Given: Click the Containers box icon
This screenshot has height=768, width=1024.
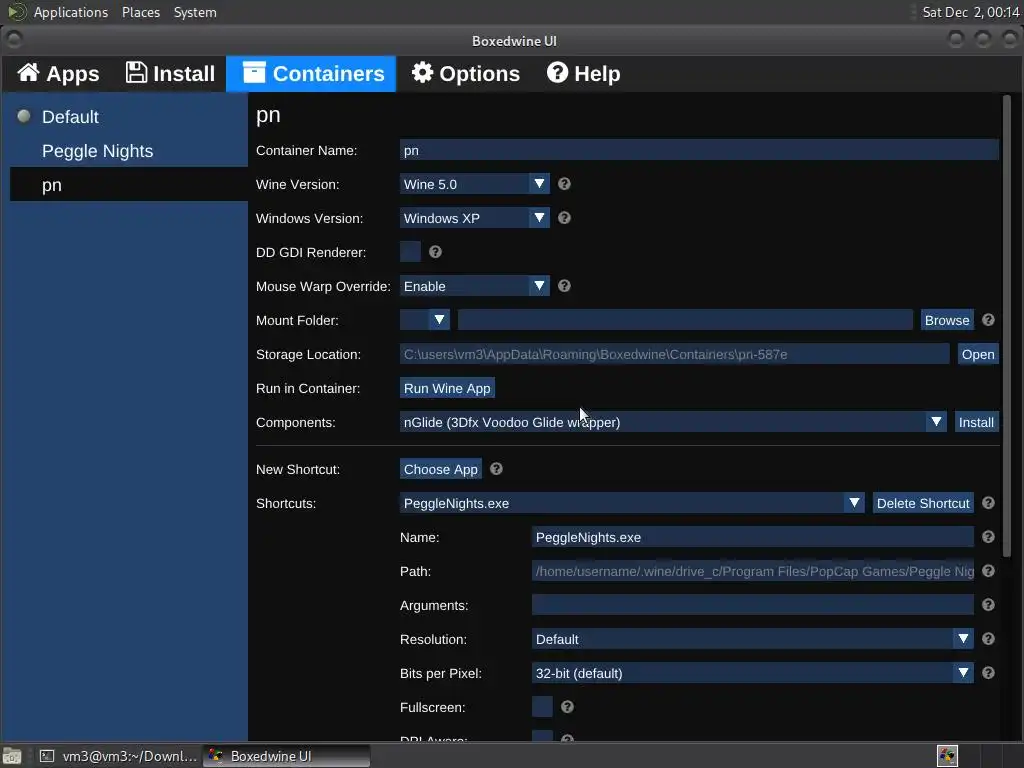Looking at the screenshot, I should coord(254,72).
